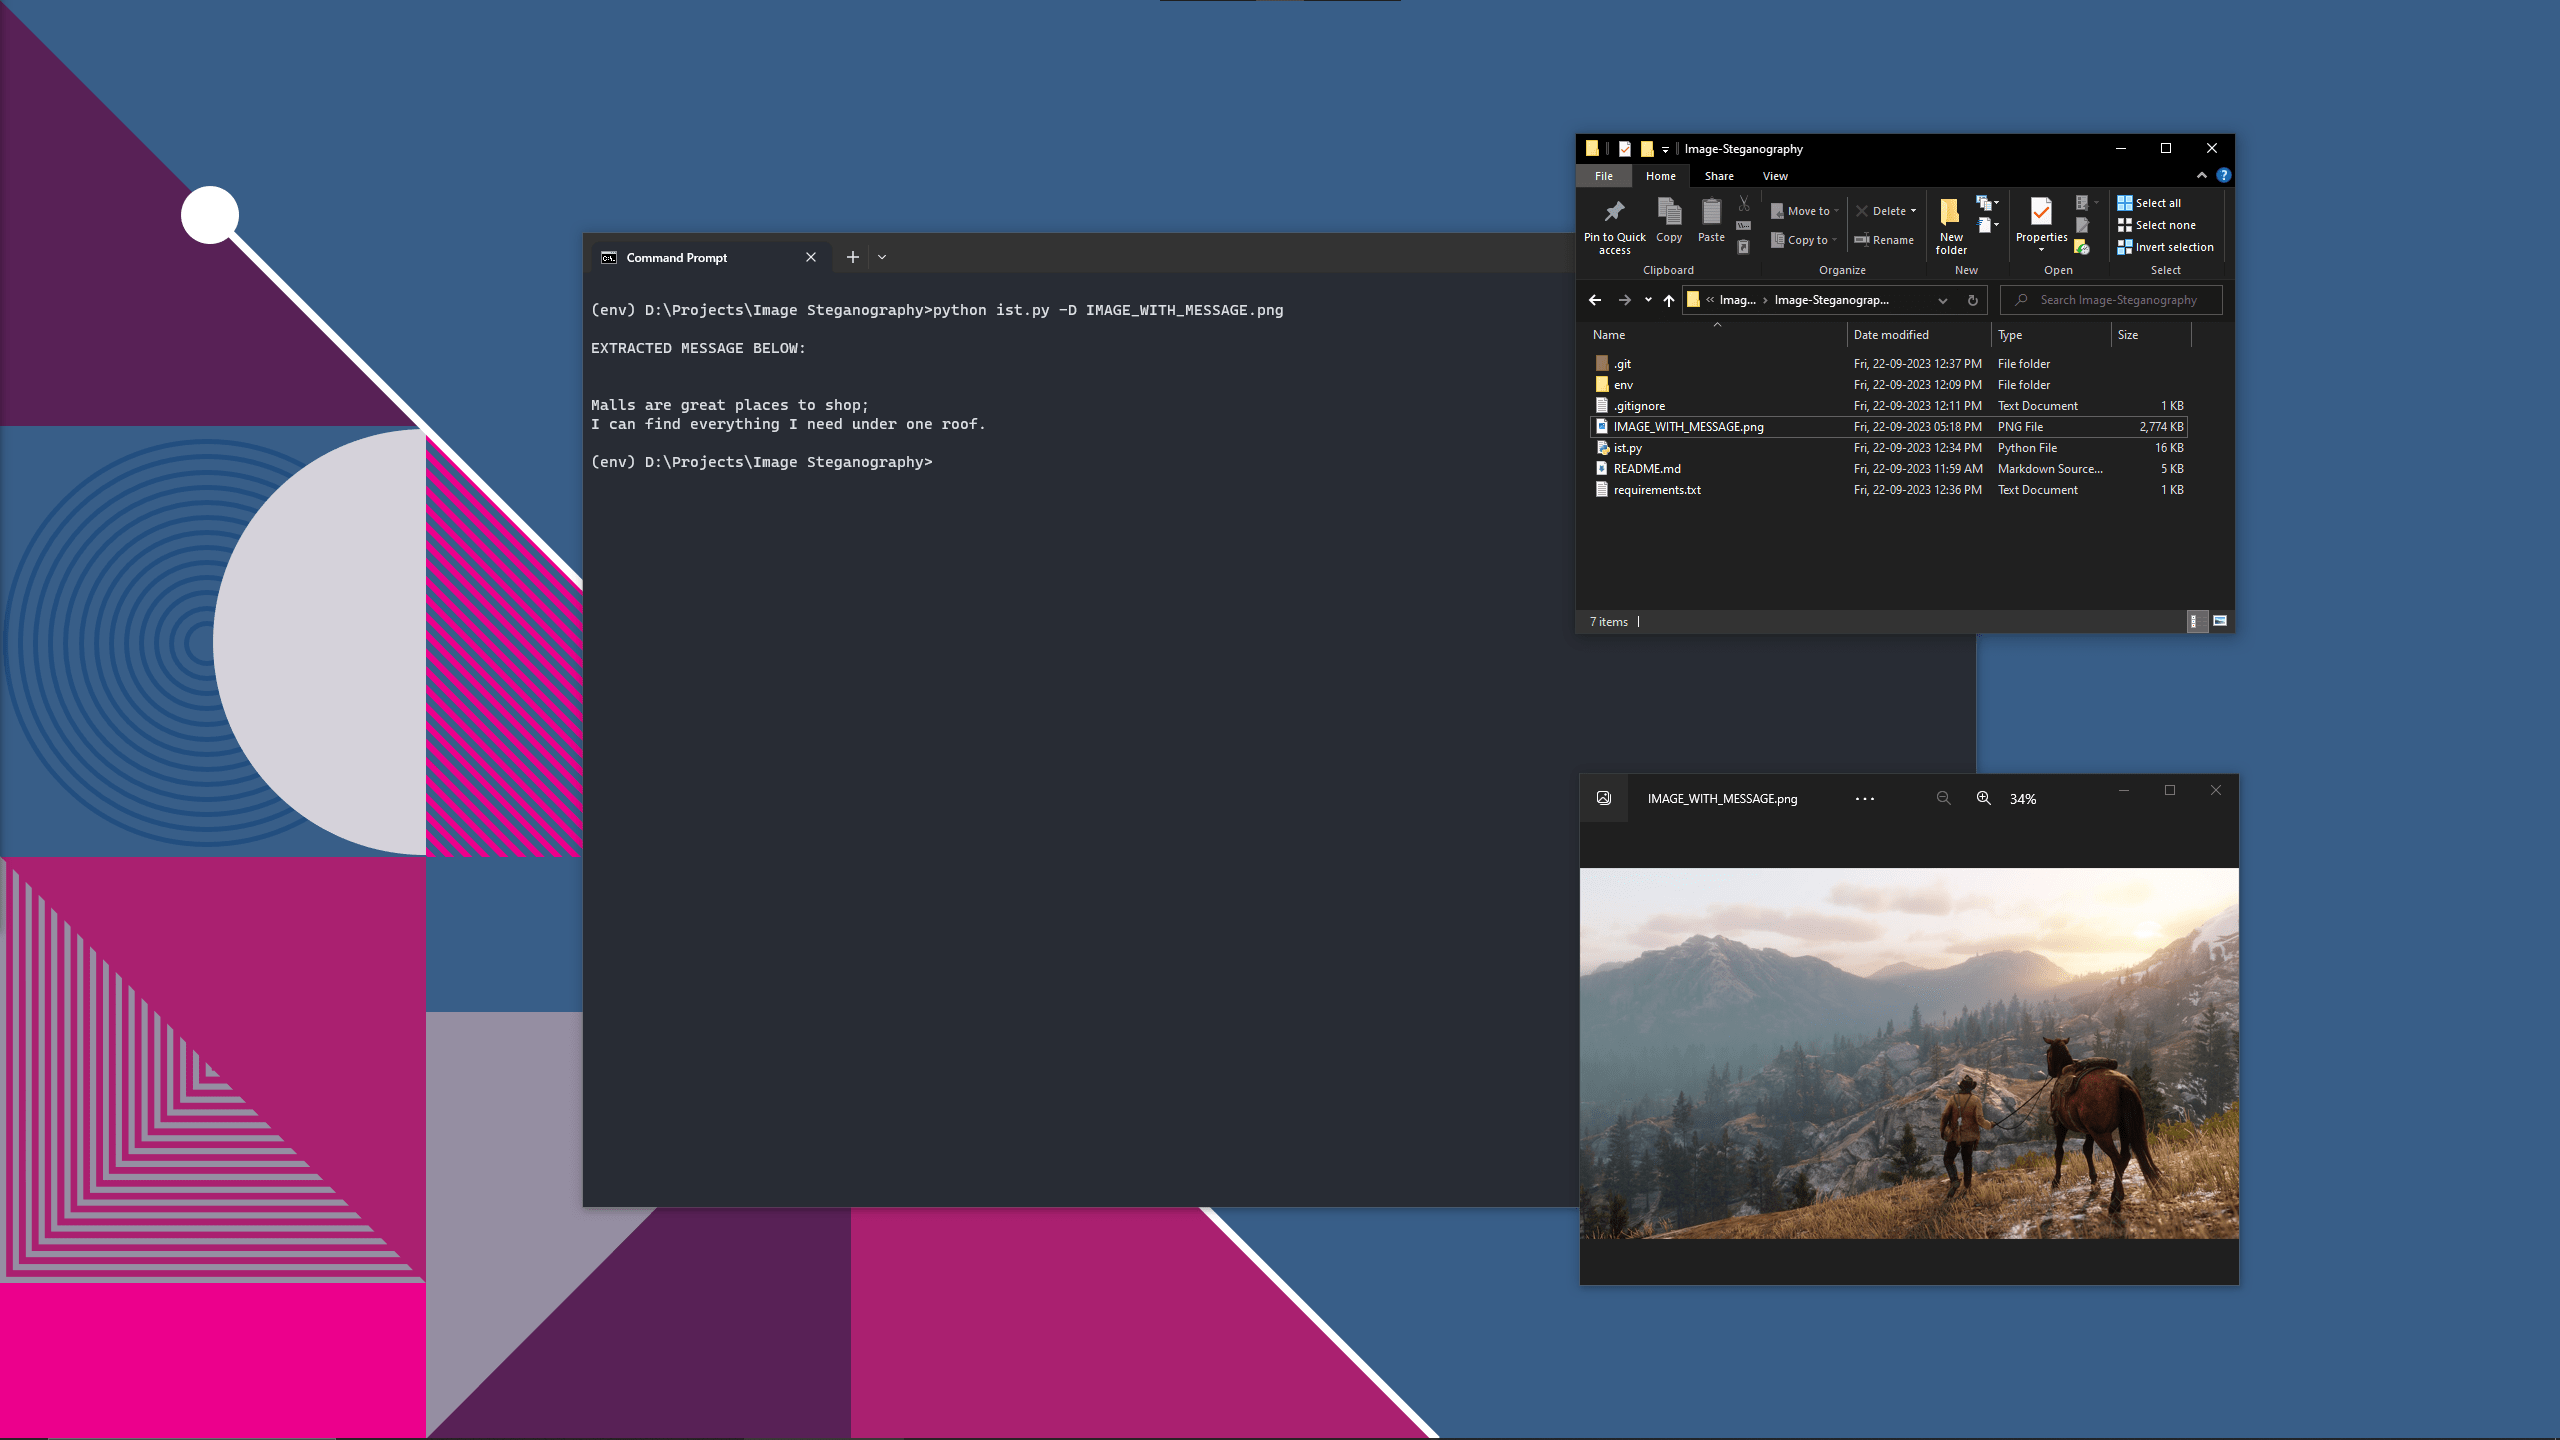Click the Pin to Quick access icon
The width and height of the screenshot is (2560, 1440).
pyautogui.click(x=1614, y=212)
